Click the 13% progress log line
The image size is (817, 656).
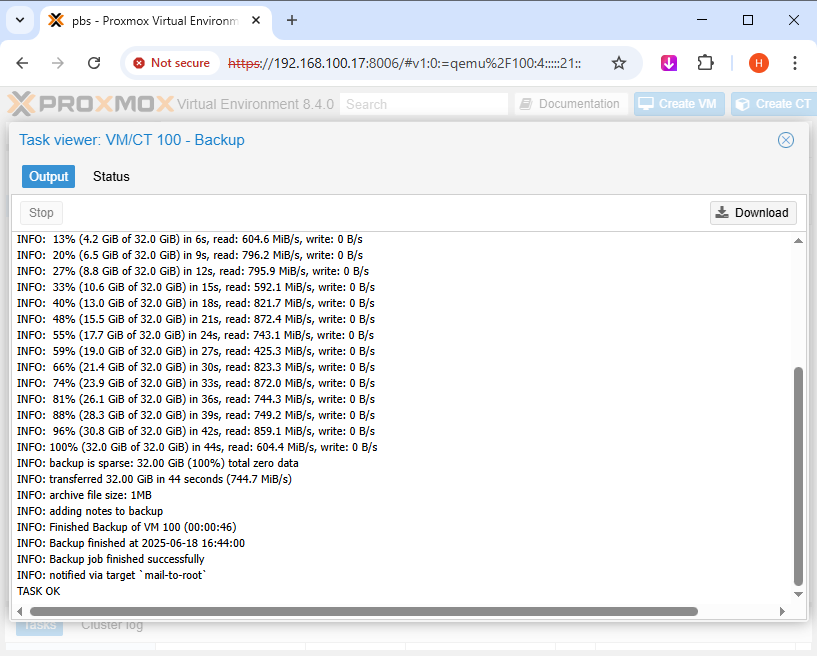pyautogui.click(x=190, y=239)
